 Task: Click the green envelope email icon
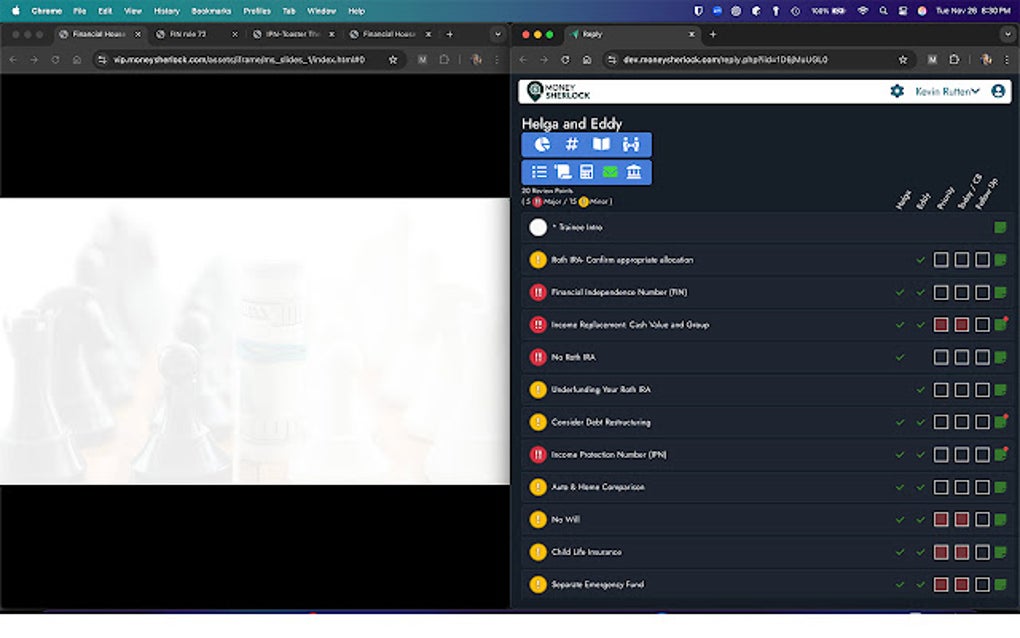tap(611, 171)
